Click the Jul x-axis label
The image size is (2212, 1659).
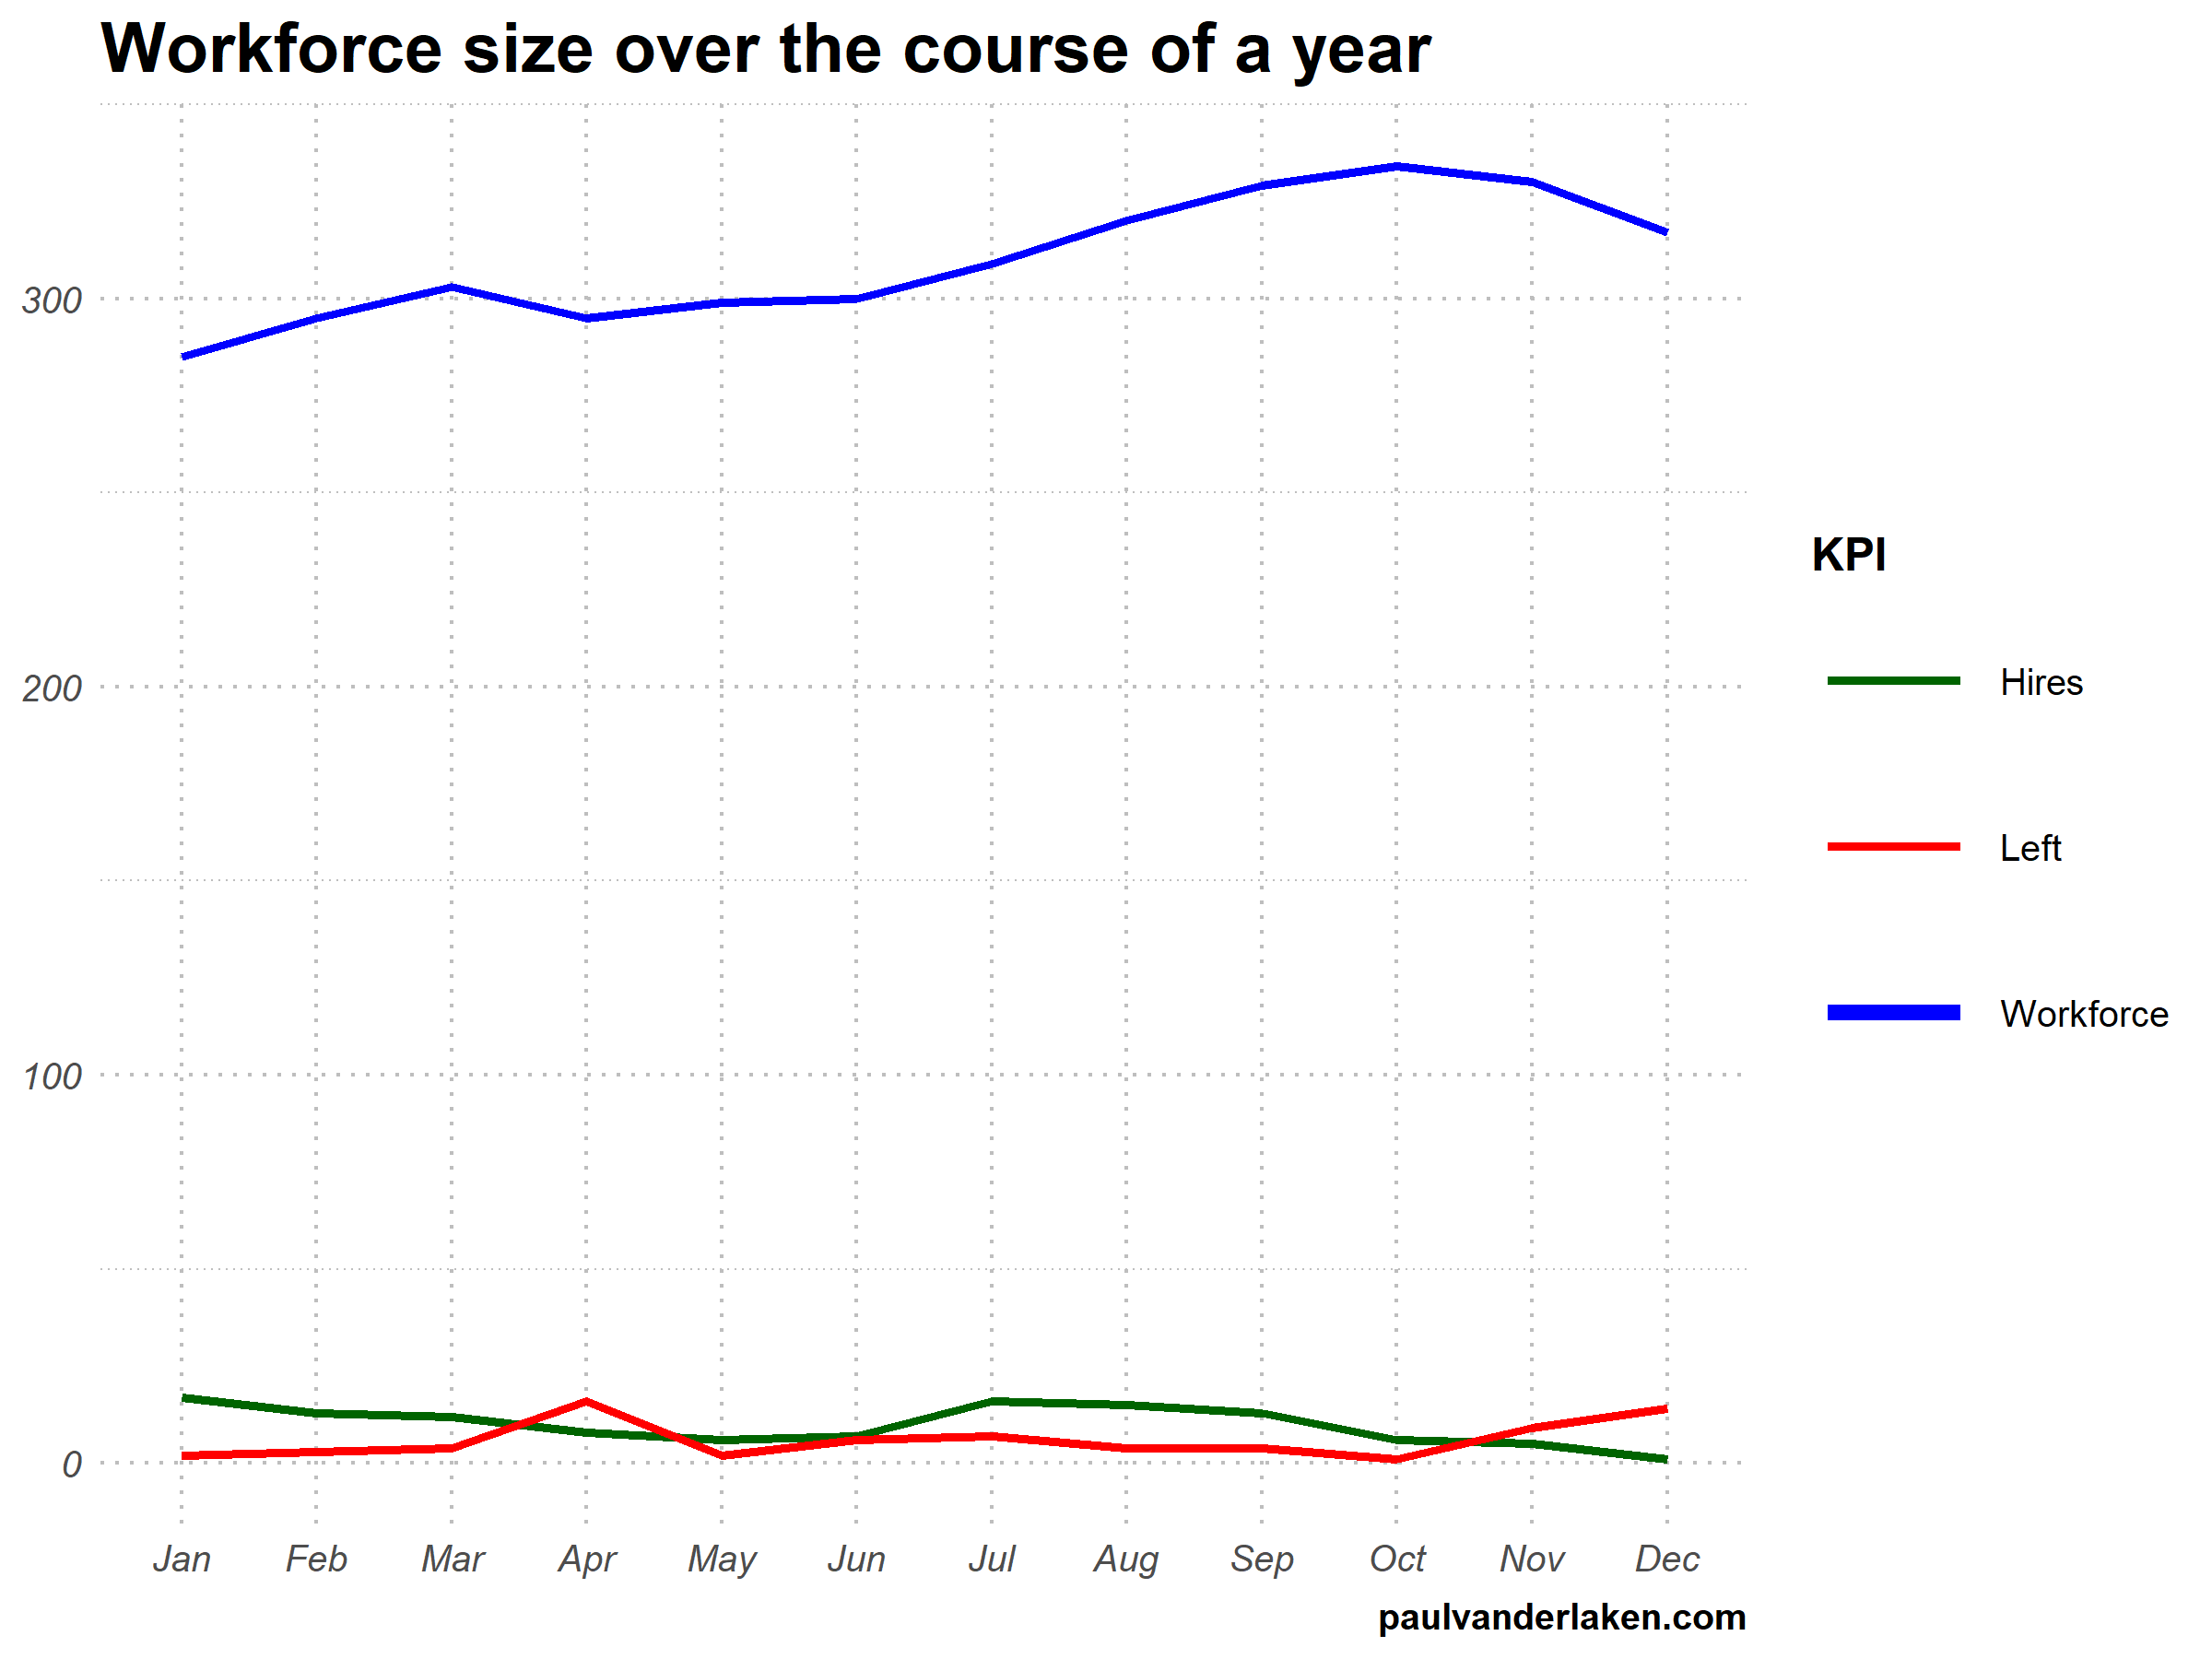pyautogui.click(x=991, y=1558)
